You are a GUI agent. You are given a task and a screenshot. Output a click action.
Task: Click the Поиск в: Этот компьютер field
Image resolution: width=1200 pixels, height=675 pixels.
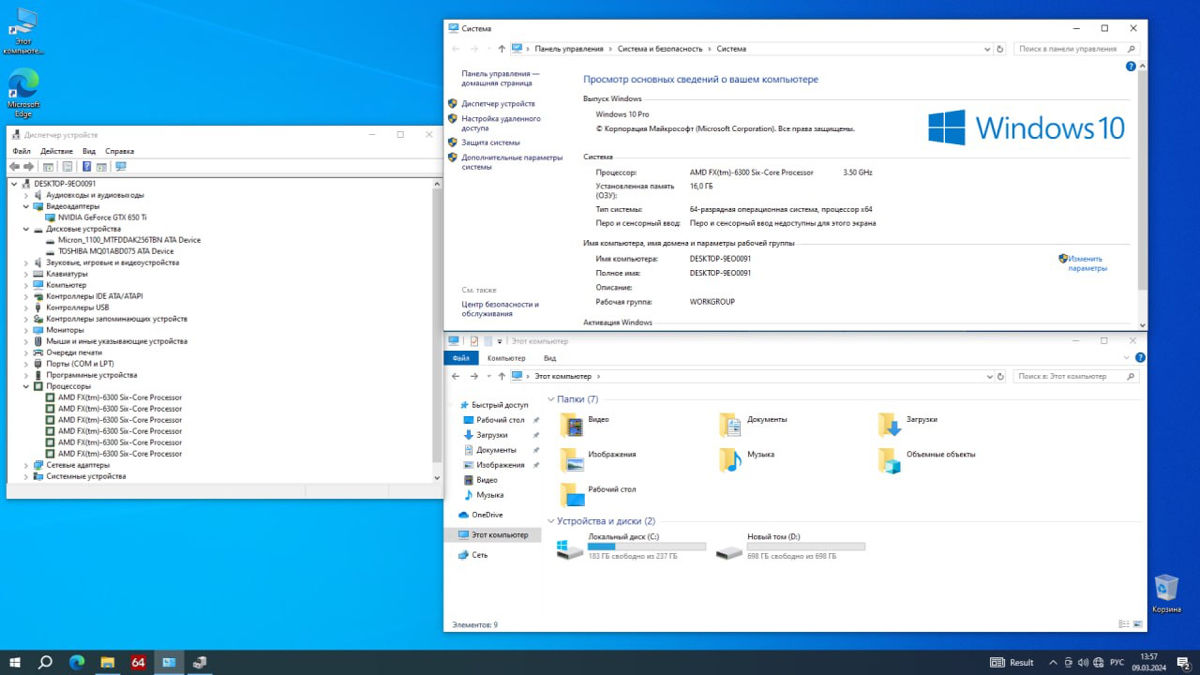pyautogui.click(x=1077, y=376)
